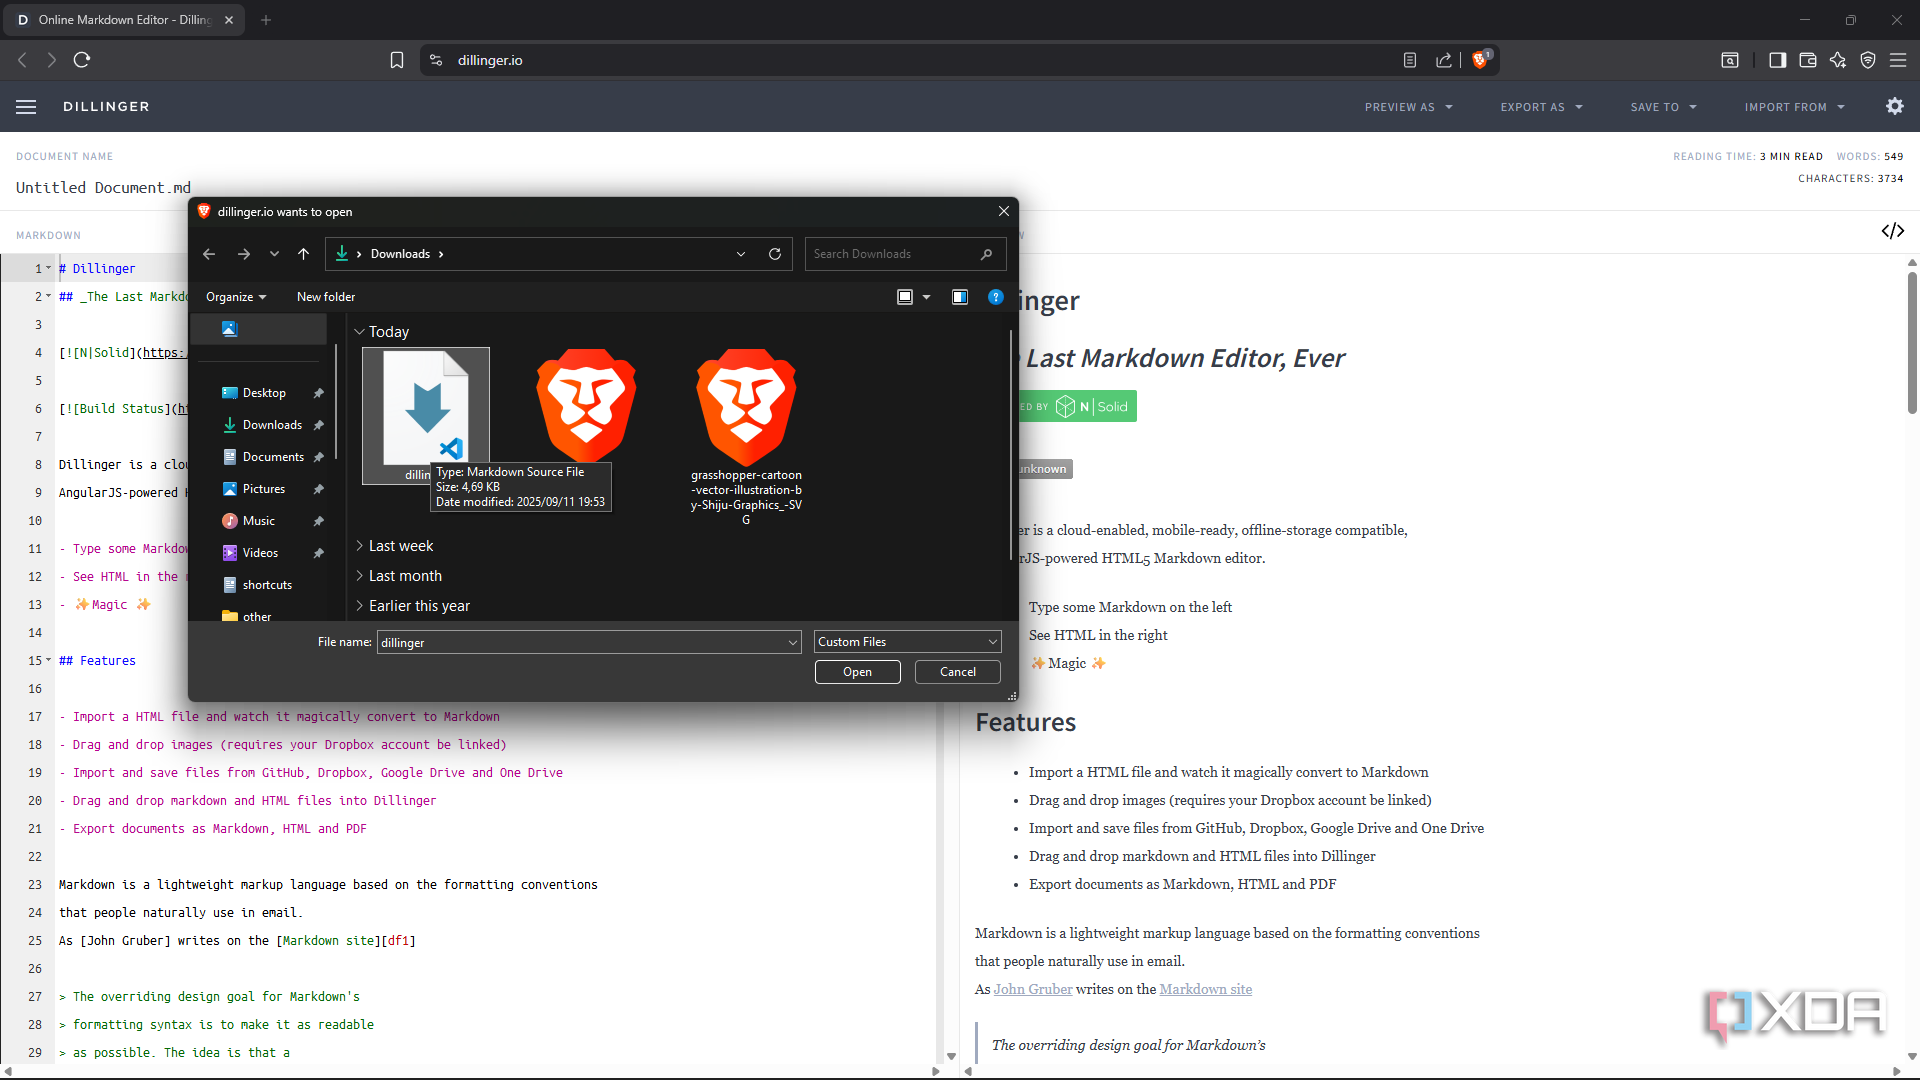Image resolution: width=1920 pixels, height=1080 pixels.
Task: Select the grasshopper-cartoon SVG file
Action: coord(746,437)
